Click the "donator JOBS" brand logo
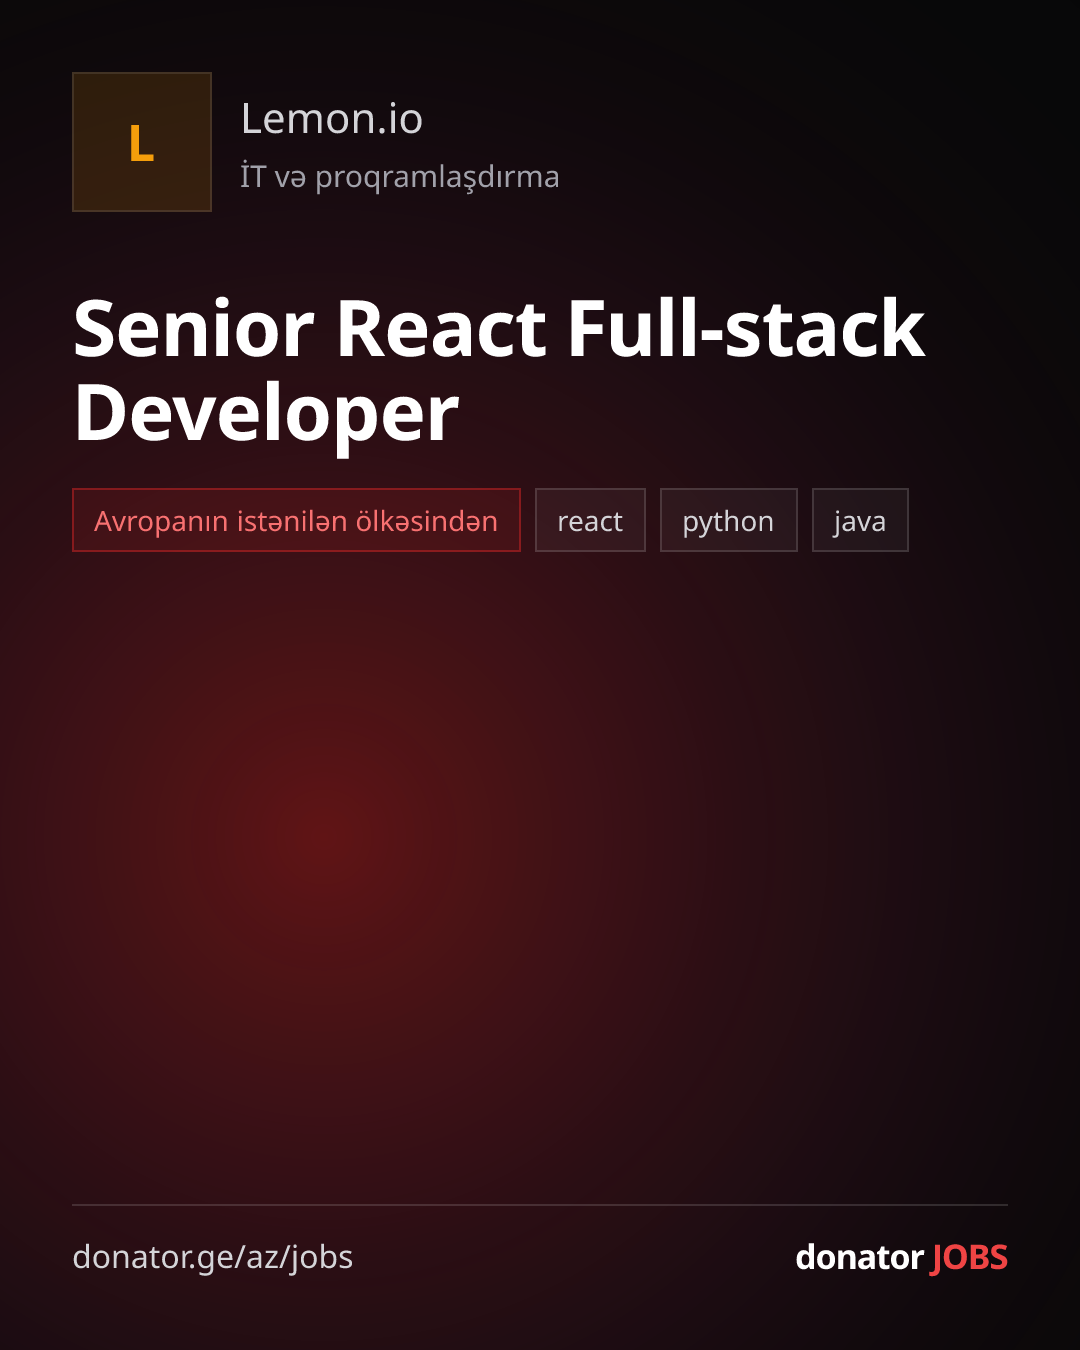This screenshot has width=1080, height=1350. [901, 1257]
